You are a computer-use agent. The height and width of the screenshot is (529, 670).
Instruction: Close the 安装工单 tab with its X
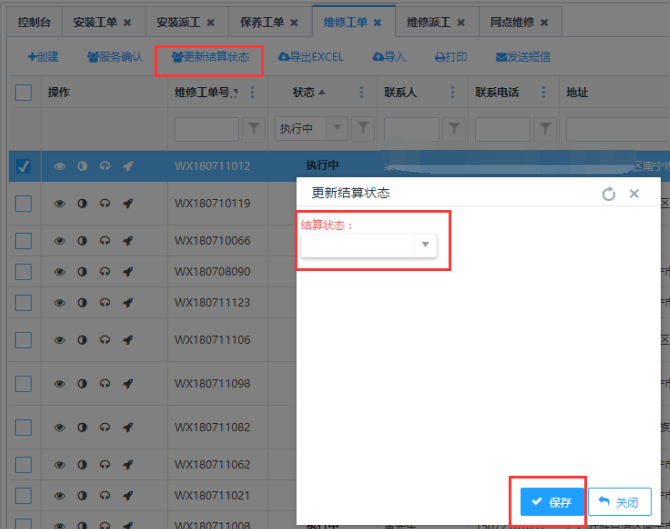click(x=127, y=21)
